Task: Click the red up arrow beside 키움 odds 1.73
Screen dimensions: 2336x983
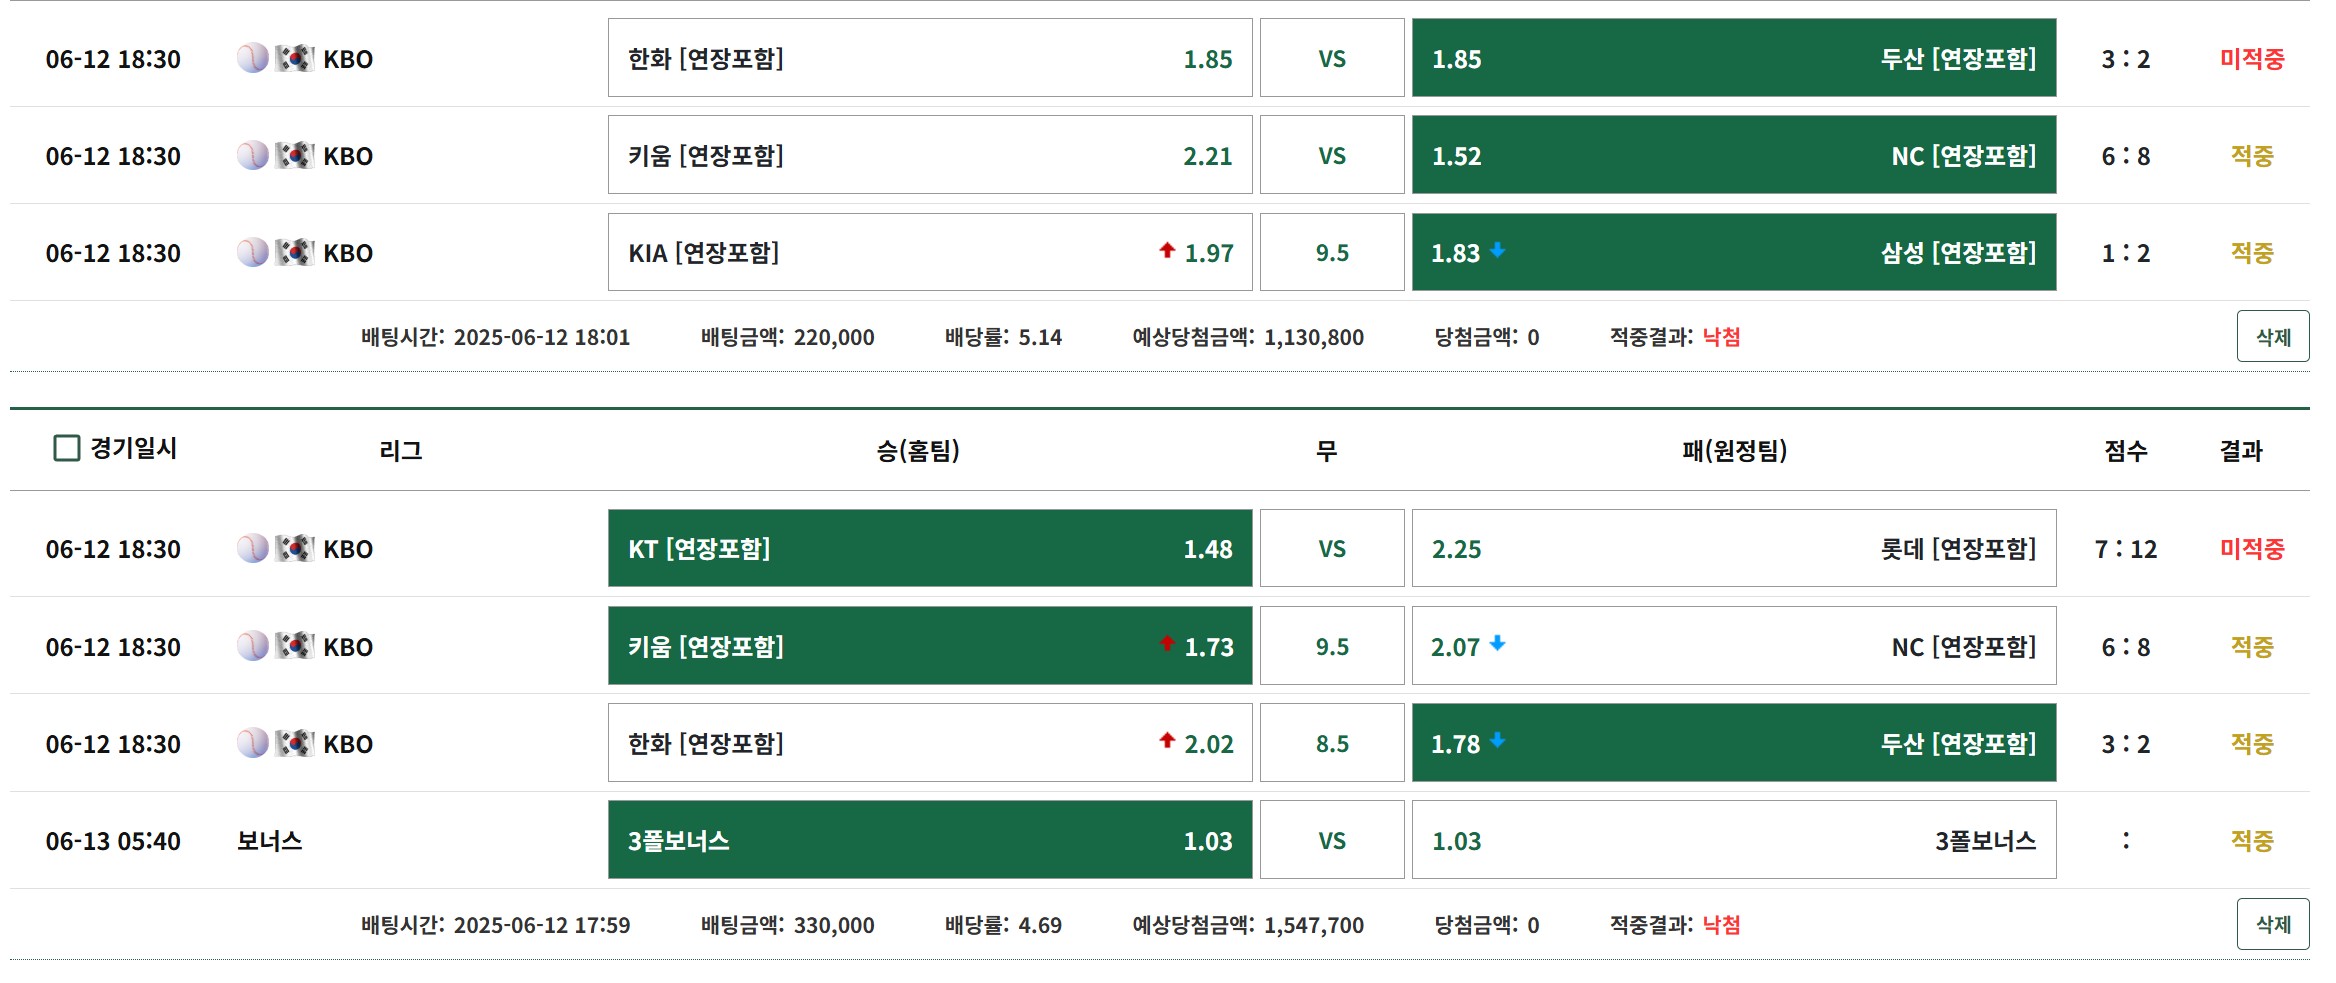Action: click(x=1166, y=643)
